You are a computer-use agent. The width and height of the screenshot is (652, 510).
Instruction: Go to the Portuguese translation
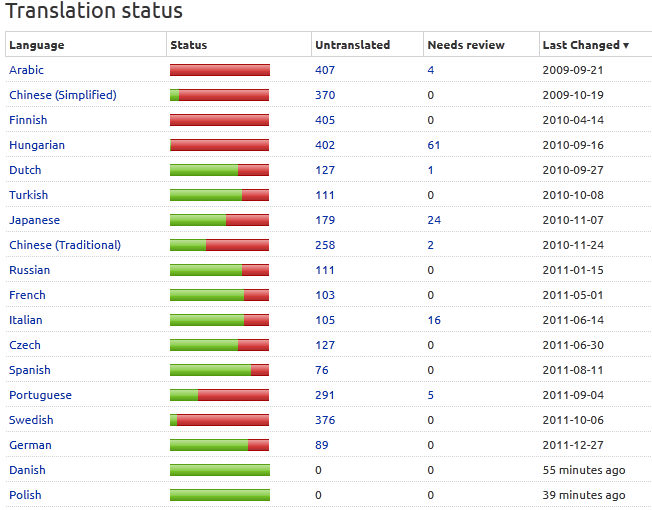pos(40,395)
